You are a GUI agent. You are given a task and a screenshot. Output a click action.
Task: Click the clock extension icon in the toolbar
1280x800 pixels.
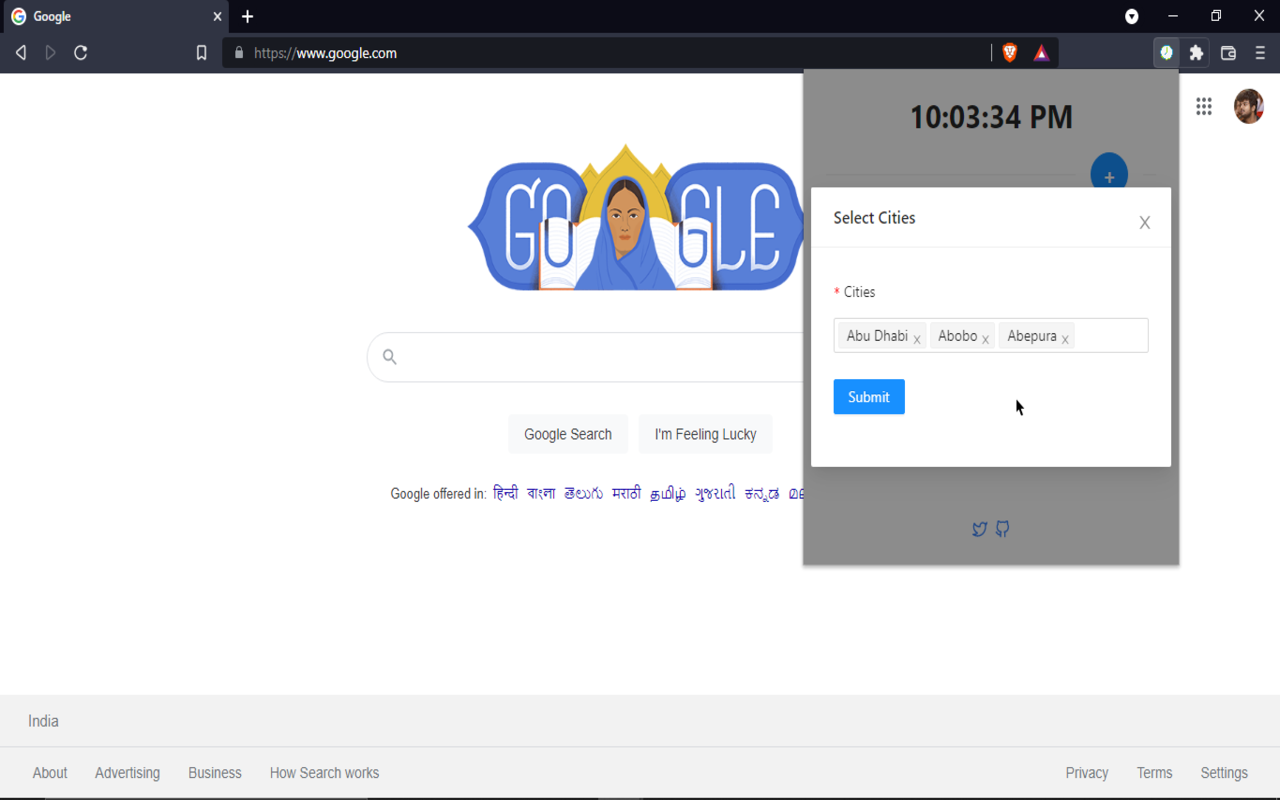1166,53
